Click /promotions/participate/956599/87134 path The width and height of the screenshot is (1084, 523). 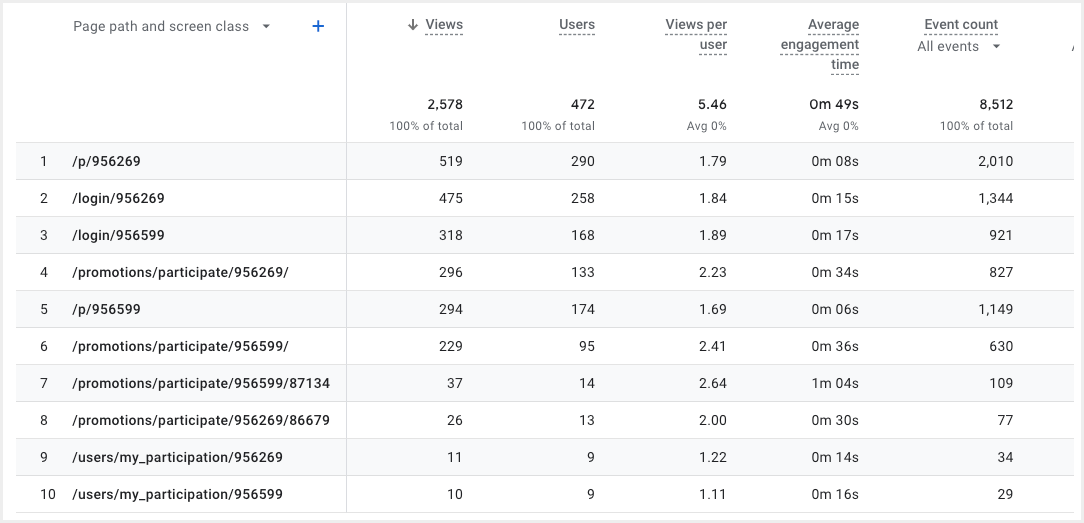(x=200, y=383)
